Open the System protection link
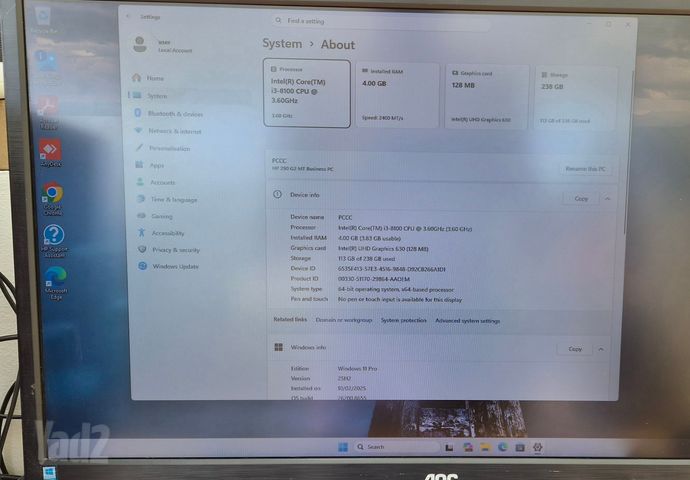690x480 pixels. coord(404,320)
